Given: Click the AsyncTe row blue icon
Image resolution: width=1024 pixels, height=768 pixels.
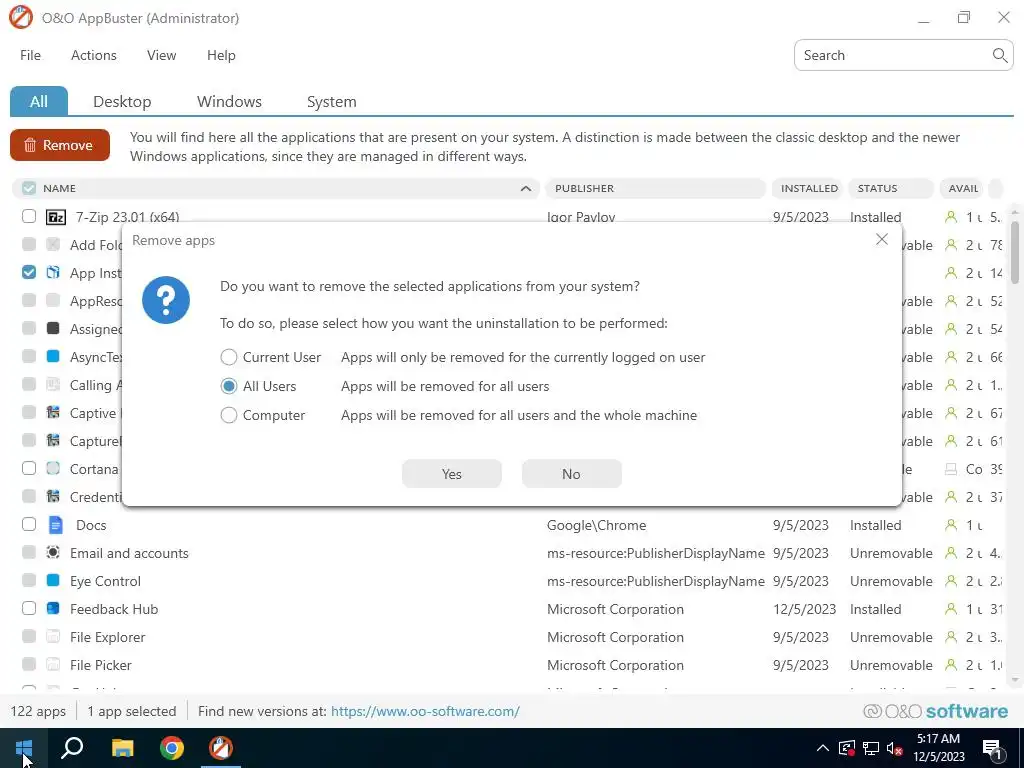Looking at the screenshot, I should tap(53, 357).
